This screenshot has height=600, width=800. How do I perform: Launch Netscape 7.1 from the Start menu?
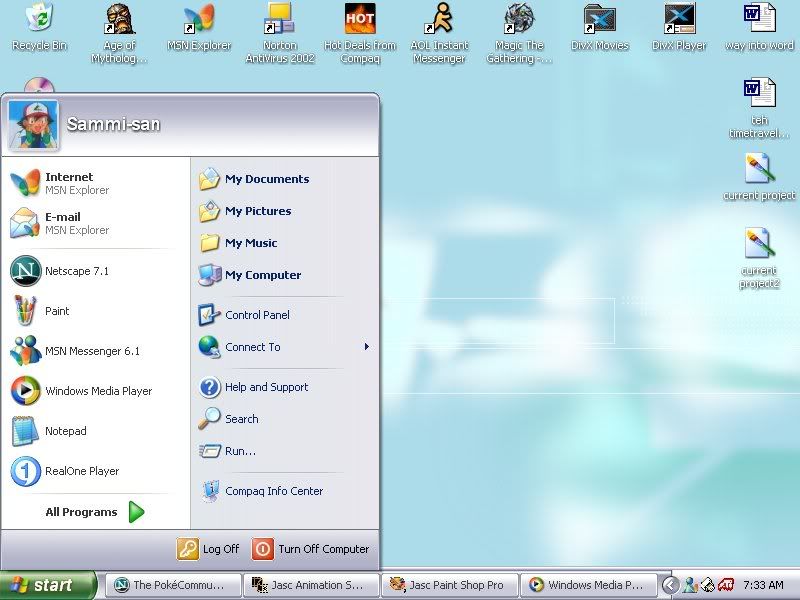95,271
